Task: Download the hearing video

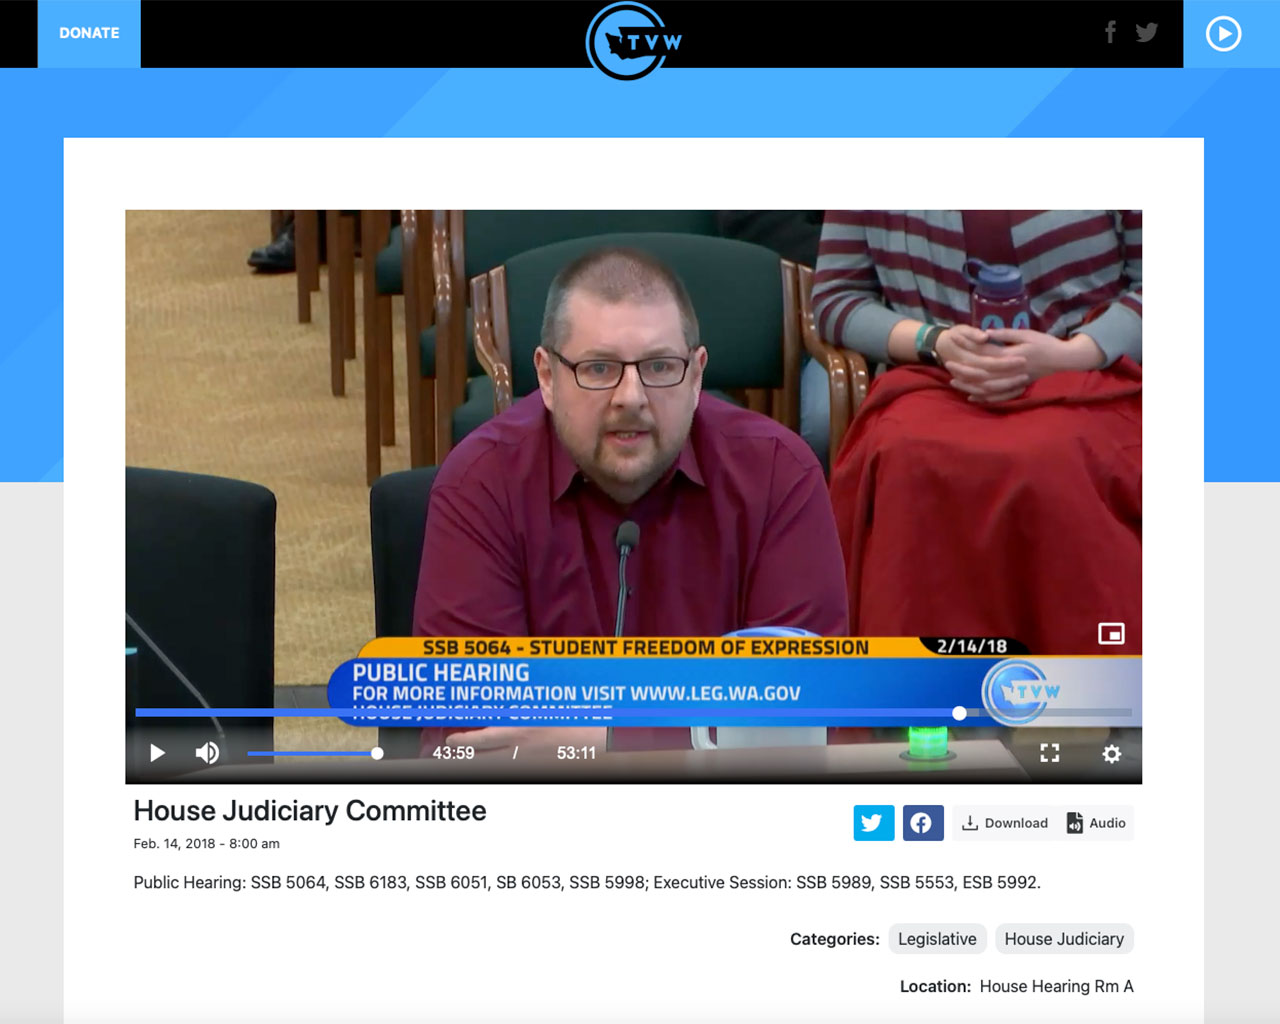Action: click(x=1005, y=823)
